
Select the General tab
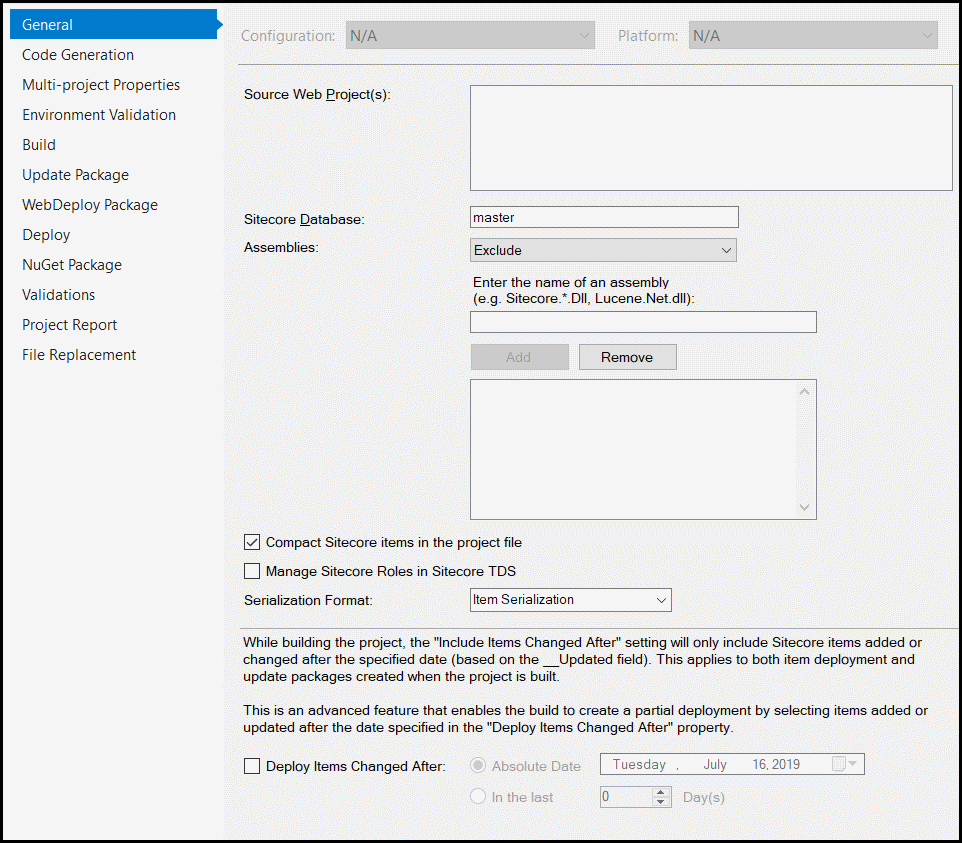(x=114, y=25)
